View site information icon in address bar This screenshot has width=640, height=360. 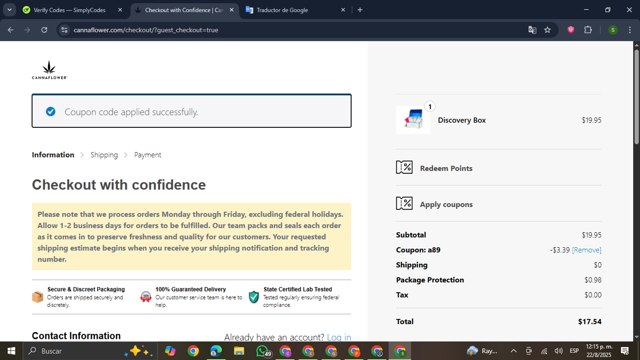tap(64, 30)
